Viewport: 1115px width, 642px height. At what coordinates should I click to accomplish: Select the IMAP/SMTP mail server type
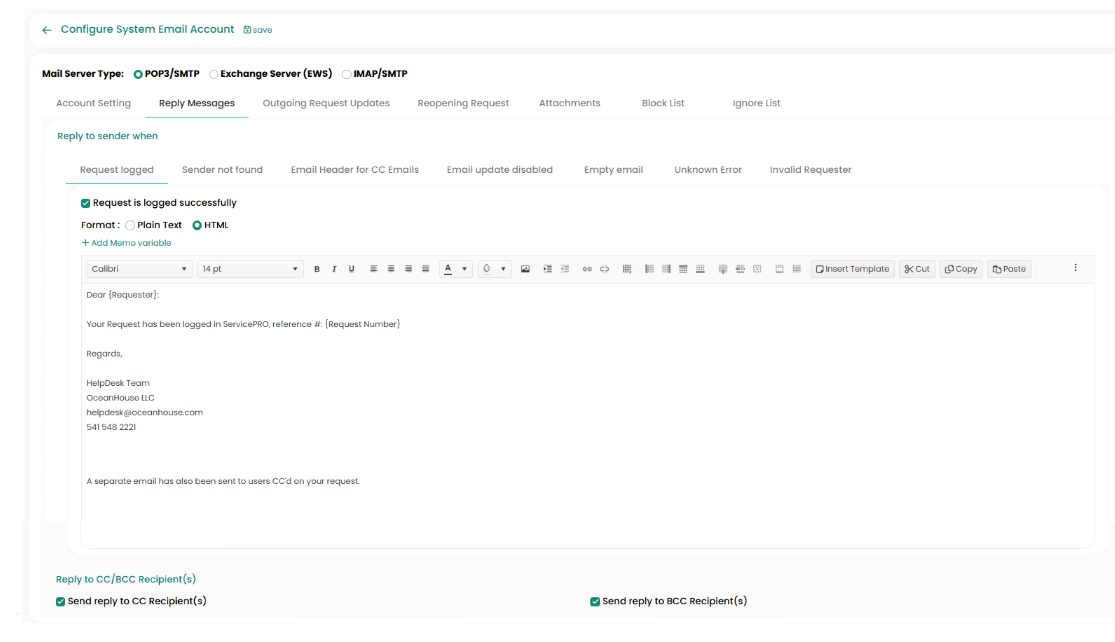click(x=347, y=74)
